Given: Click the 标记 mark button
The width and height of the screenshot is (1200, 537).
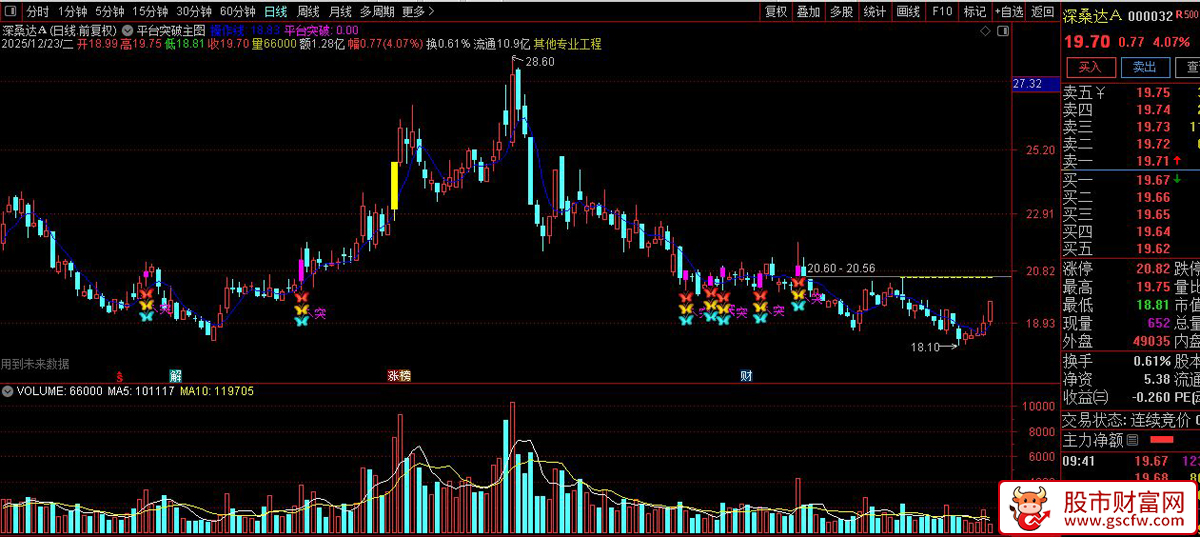Looking at the screenshot, I should click(x=974, y=12).
